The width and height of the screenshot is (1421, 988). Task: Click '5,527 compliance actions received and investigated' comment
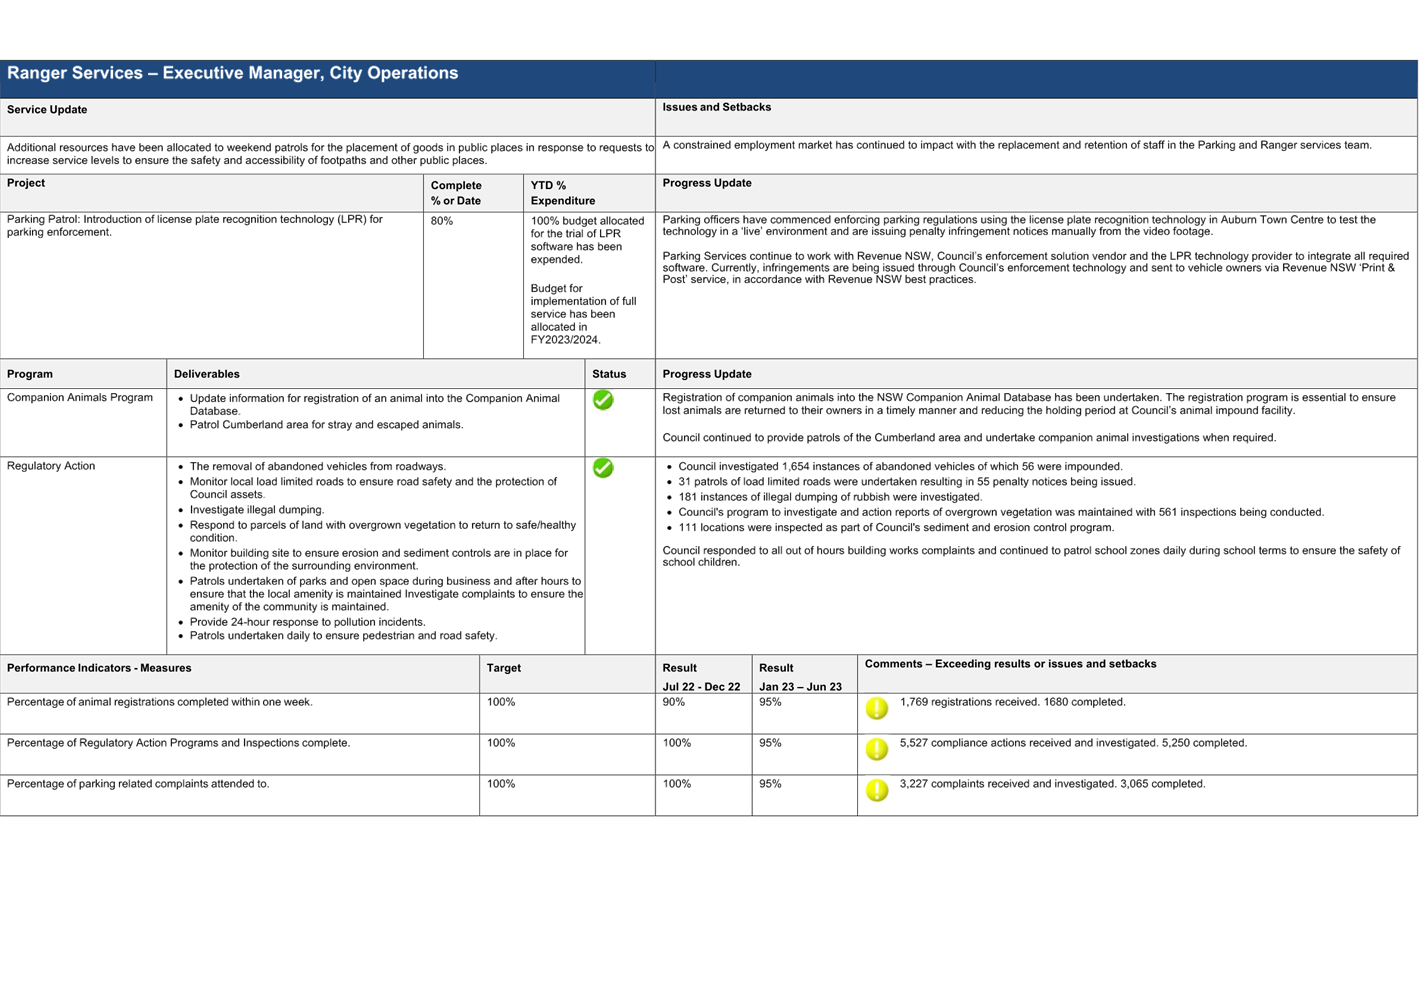tap(1073, 743)
